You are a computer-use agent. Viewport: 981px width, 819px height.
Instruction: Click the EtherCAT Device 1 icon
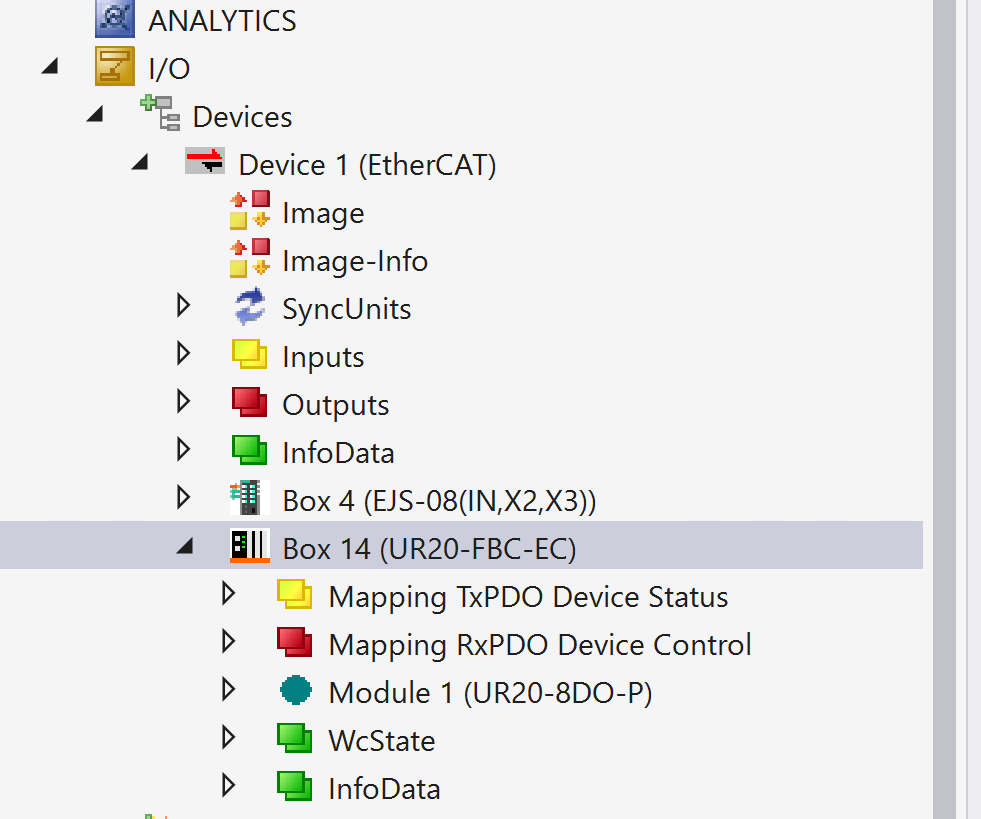pyautogui.click(x=205, y=163)
